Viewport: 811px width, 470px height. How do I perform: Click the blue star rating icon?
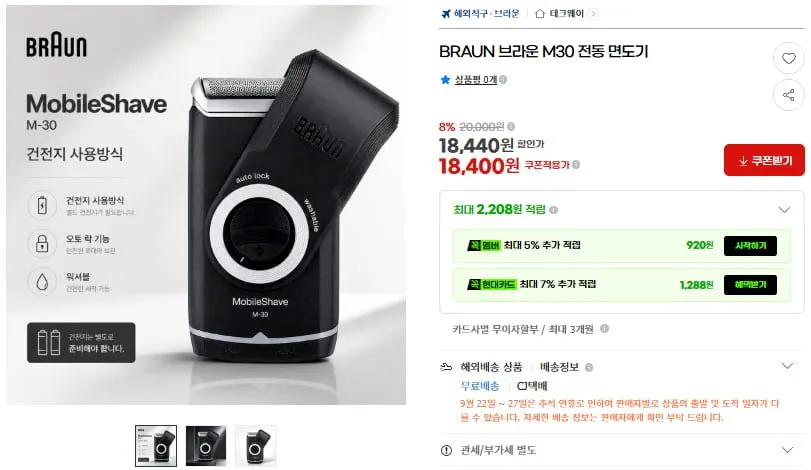tap(445, 80)
